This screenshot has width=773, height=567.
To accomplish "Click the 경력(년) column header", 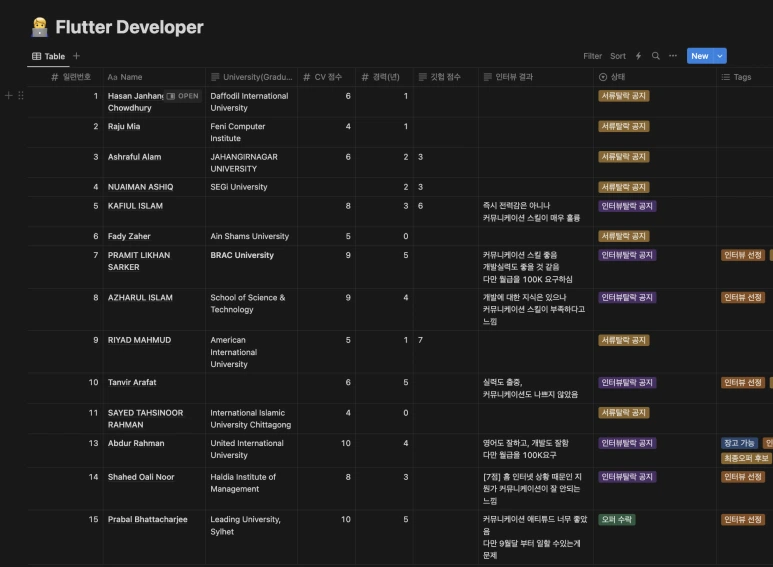I will click(x=381, y=77).
